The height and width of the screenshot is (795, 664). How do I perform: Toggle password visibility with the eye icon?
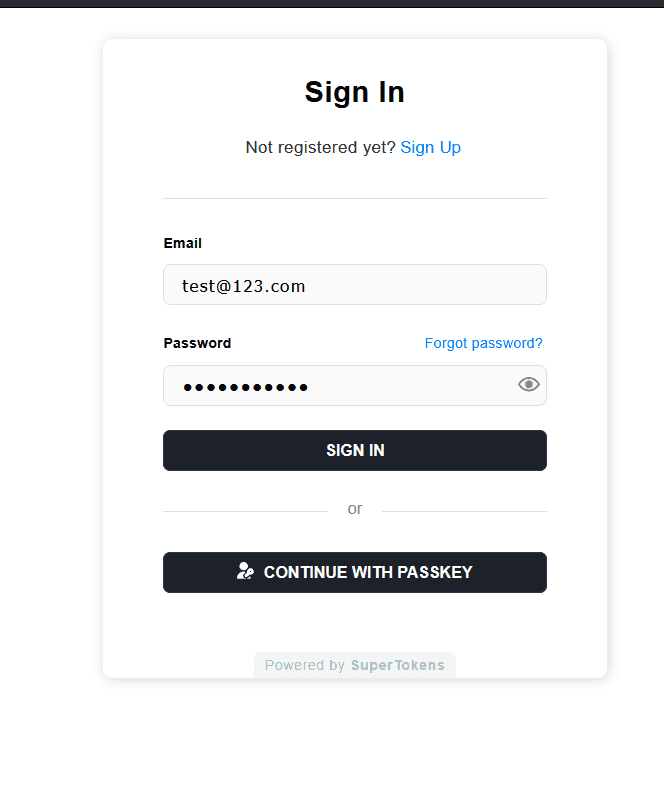coord(529,385)
